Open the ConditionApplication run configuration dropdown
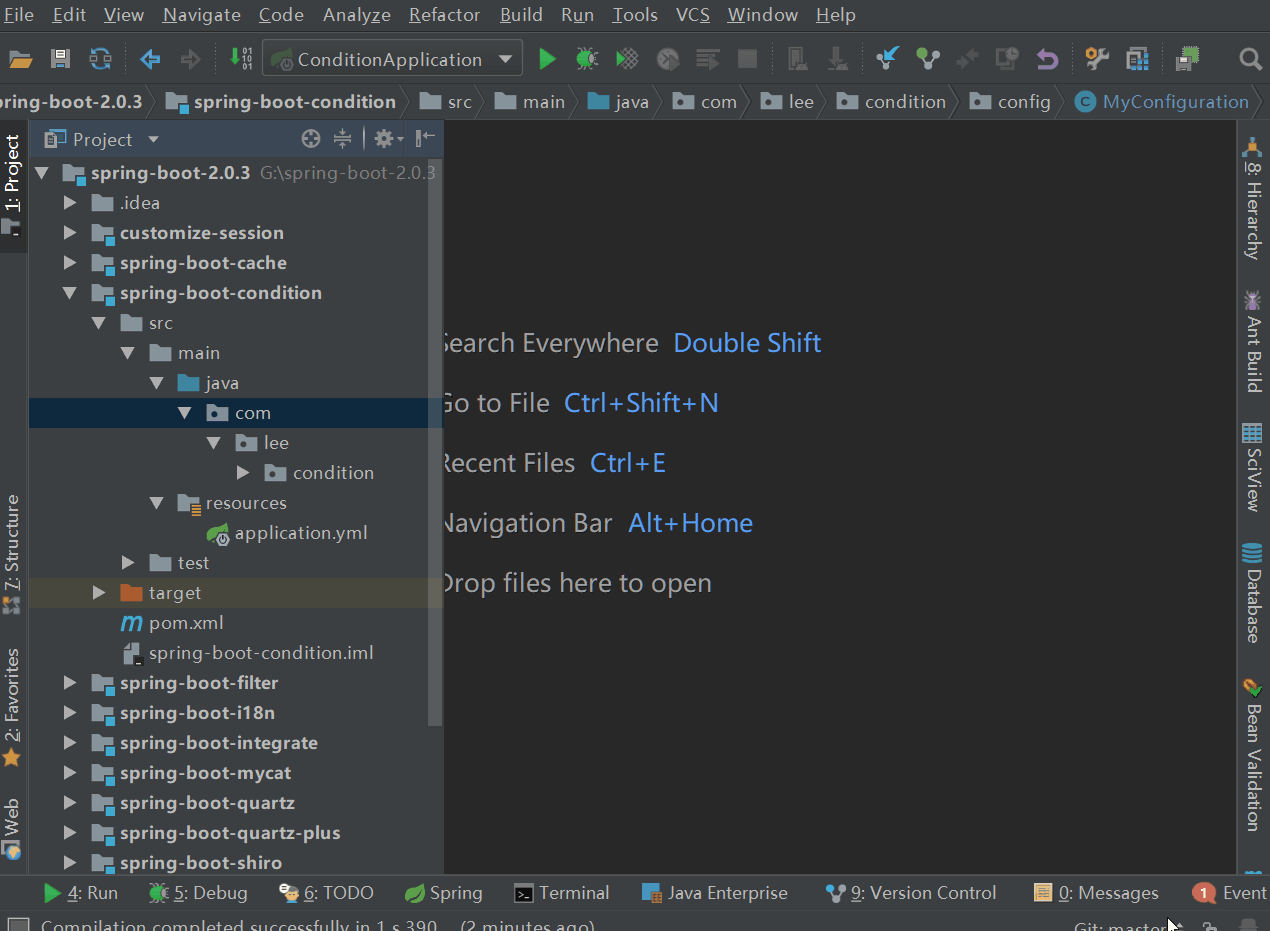This screenshot has width=1270, height=931. click(392, 59)
